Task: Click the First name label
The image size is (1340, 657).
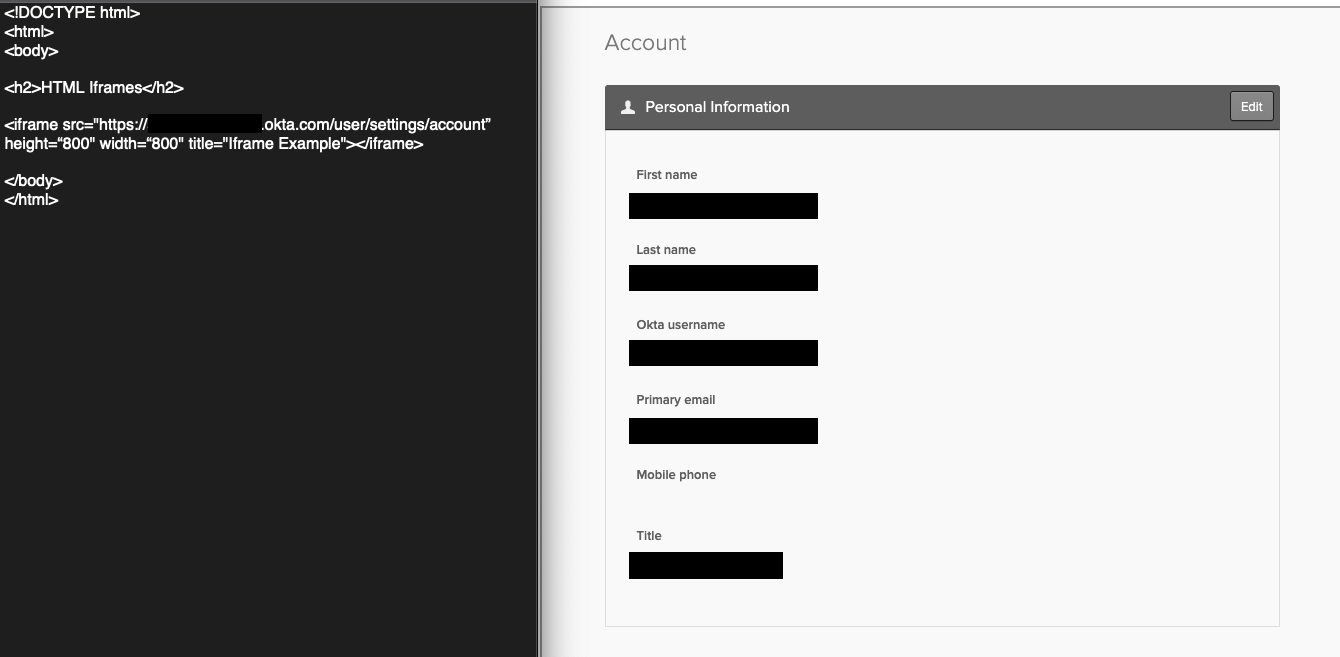Action: tap(666, 175)
